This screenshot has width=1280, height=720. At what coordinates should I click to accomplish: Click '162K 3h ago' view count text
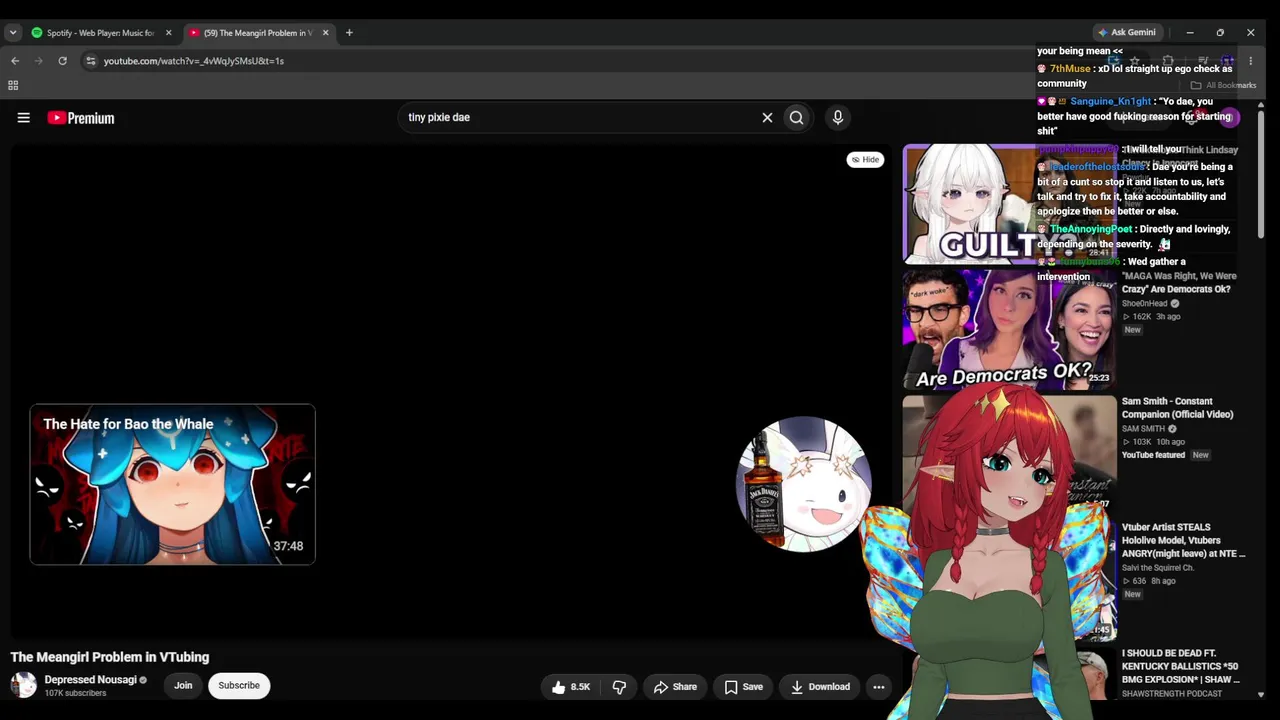(x=1151, y=317)
